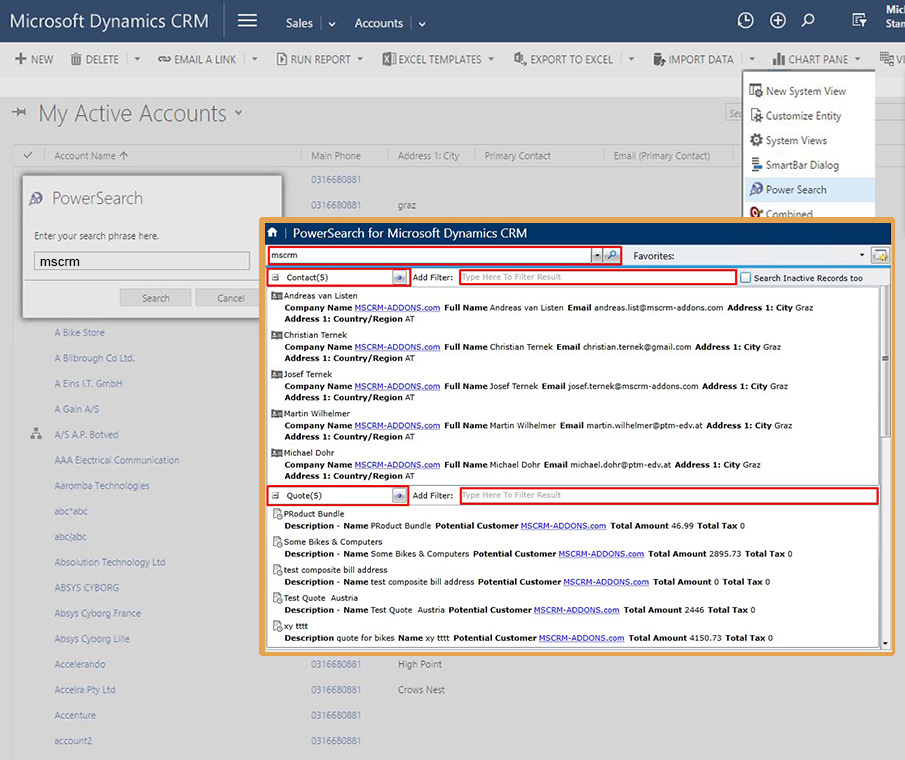Focus the PowerSearch window search box
This screenshot has width=905, height=760.
430,255
